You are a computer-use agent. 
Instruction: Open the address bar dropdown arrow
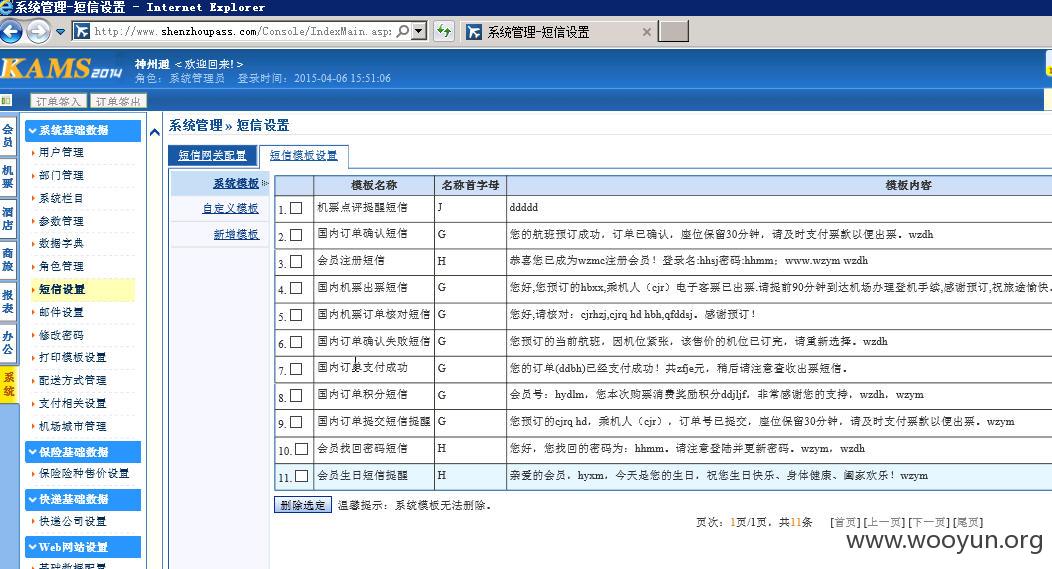(419, 31)
